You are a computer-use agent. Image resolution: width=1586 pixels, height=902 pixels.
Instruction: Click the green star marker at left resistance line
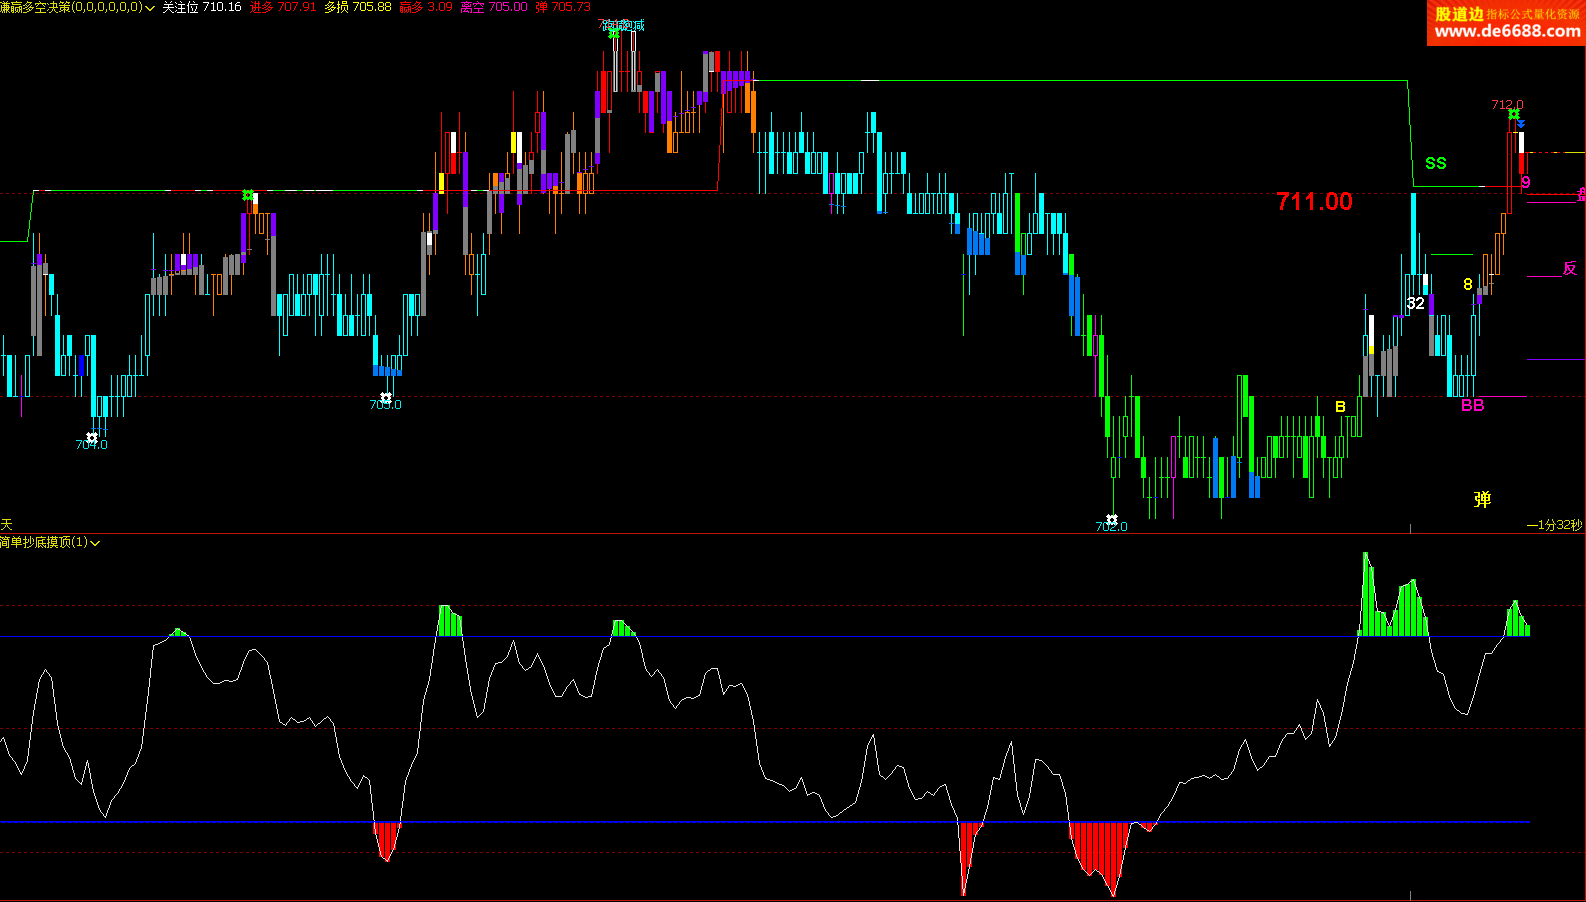[x=248, y=195]
